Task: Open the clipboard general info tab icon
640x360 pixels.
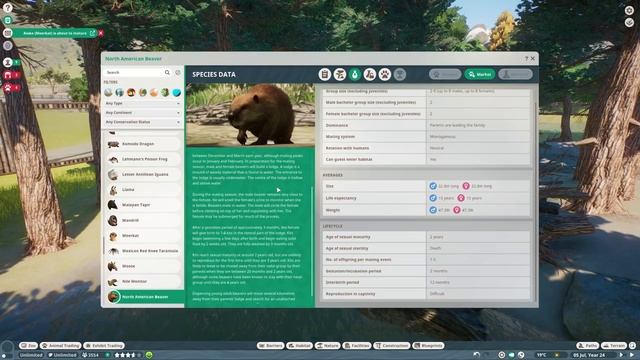Action: click(x=325, y=74)
